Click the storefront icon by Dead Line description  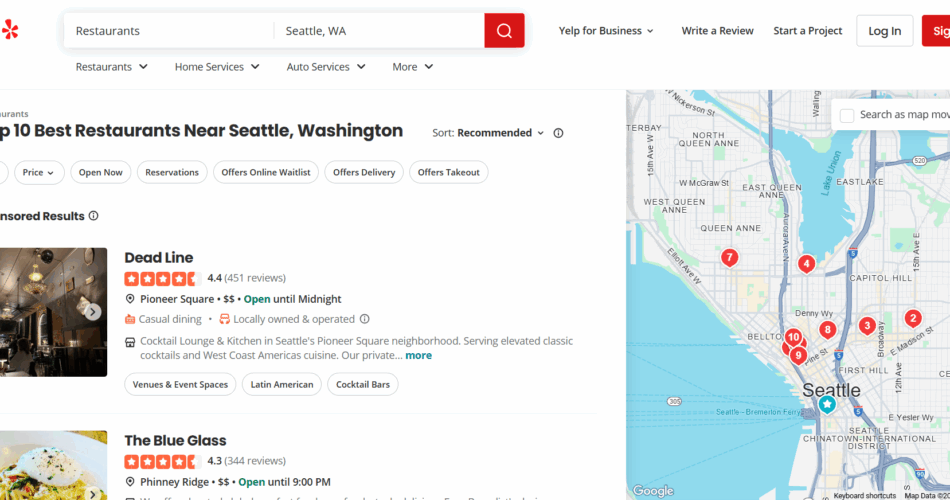(130, 342)
